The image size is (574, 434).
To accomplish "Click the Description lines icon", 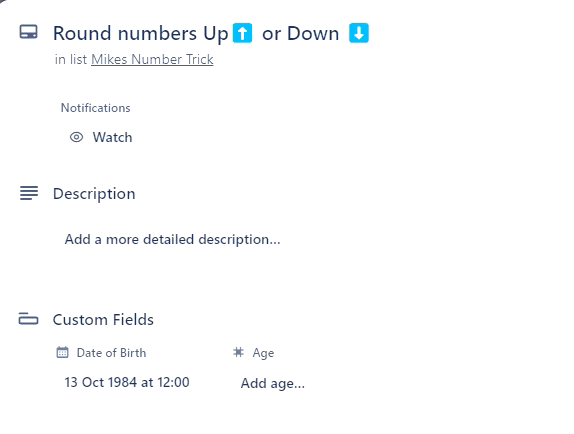I will (29, 193).
